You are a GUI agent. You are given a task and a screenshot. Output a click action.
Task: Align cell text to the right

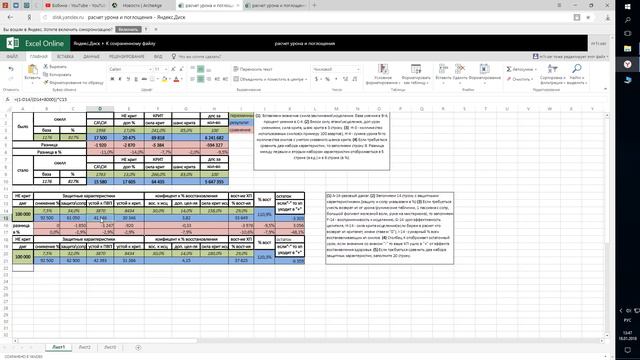209,79
